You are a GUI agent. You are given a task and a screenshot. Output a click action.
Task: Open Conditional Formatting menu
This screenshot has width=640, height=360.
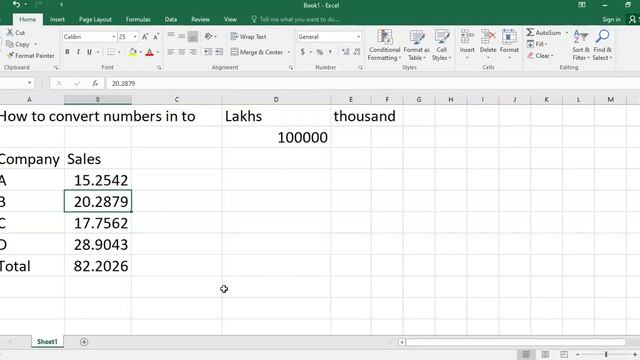pos(384,45)
